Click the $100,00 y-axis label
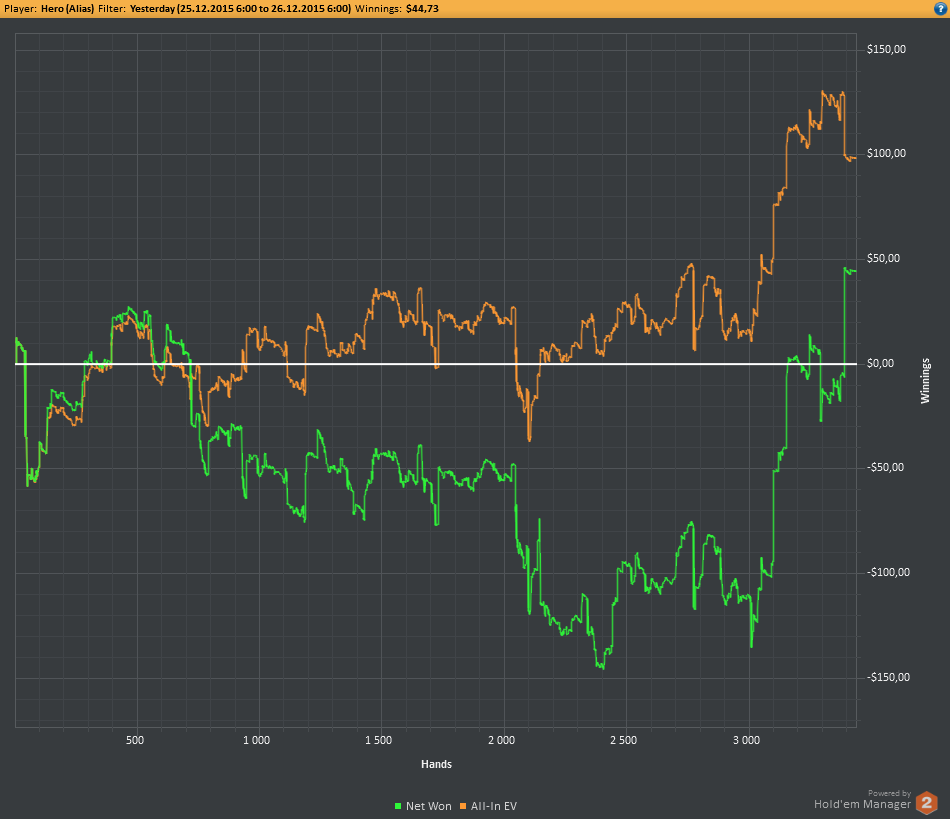The image size is (950, 819). coord(886,154)
